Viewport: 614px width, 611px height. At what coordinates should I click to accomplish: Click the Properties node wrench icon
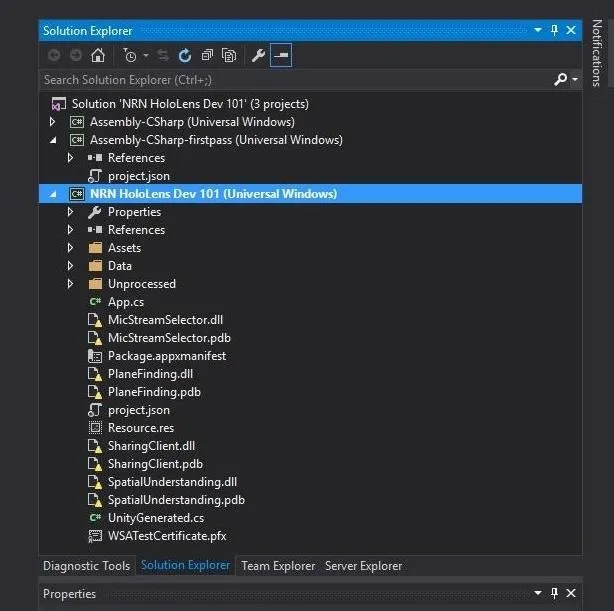click(95, 212)
